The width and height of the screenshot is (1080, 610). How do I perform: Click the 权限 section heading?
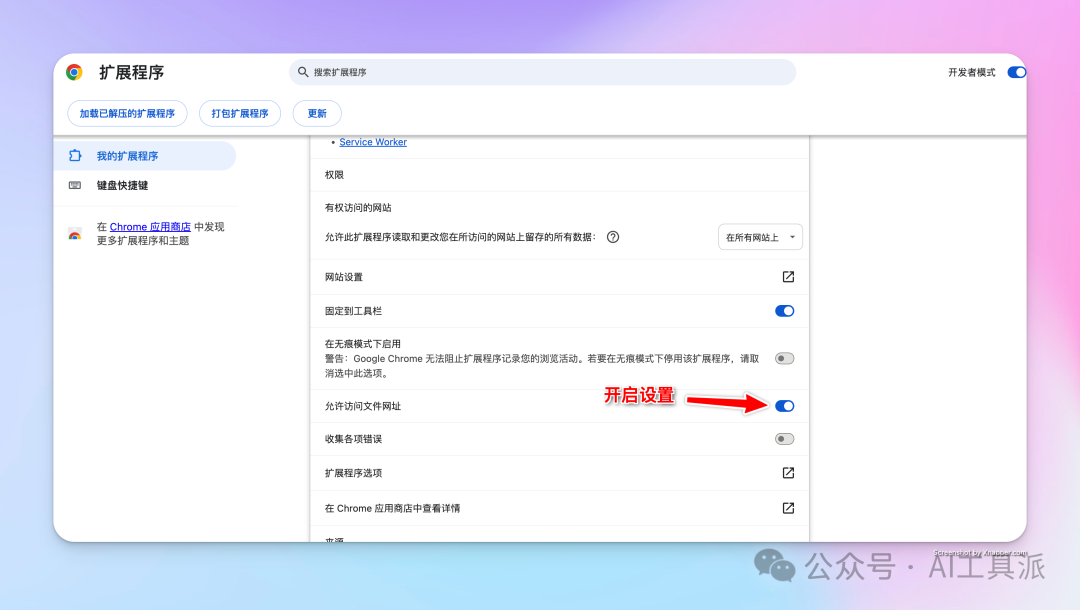pos(334,175)
